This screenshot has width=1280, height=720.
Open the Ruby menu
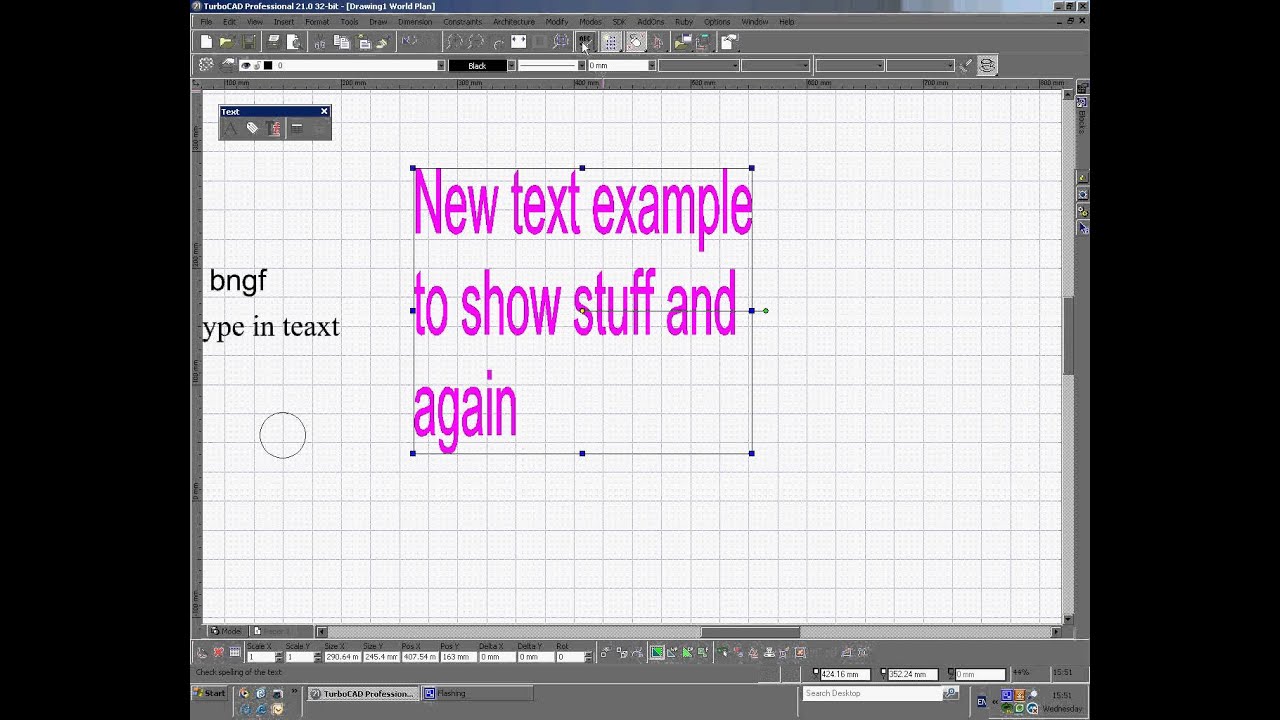684,21
